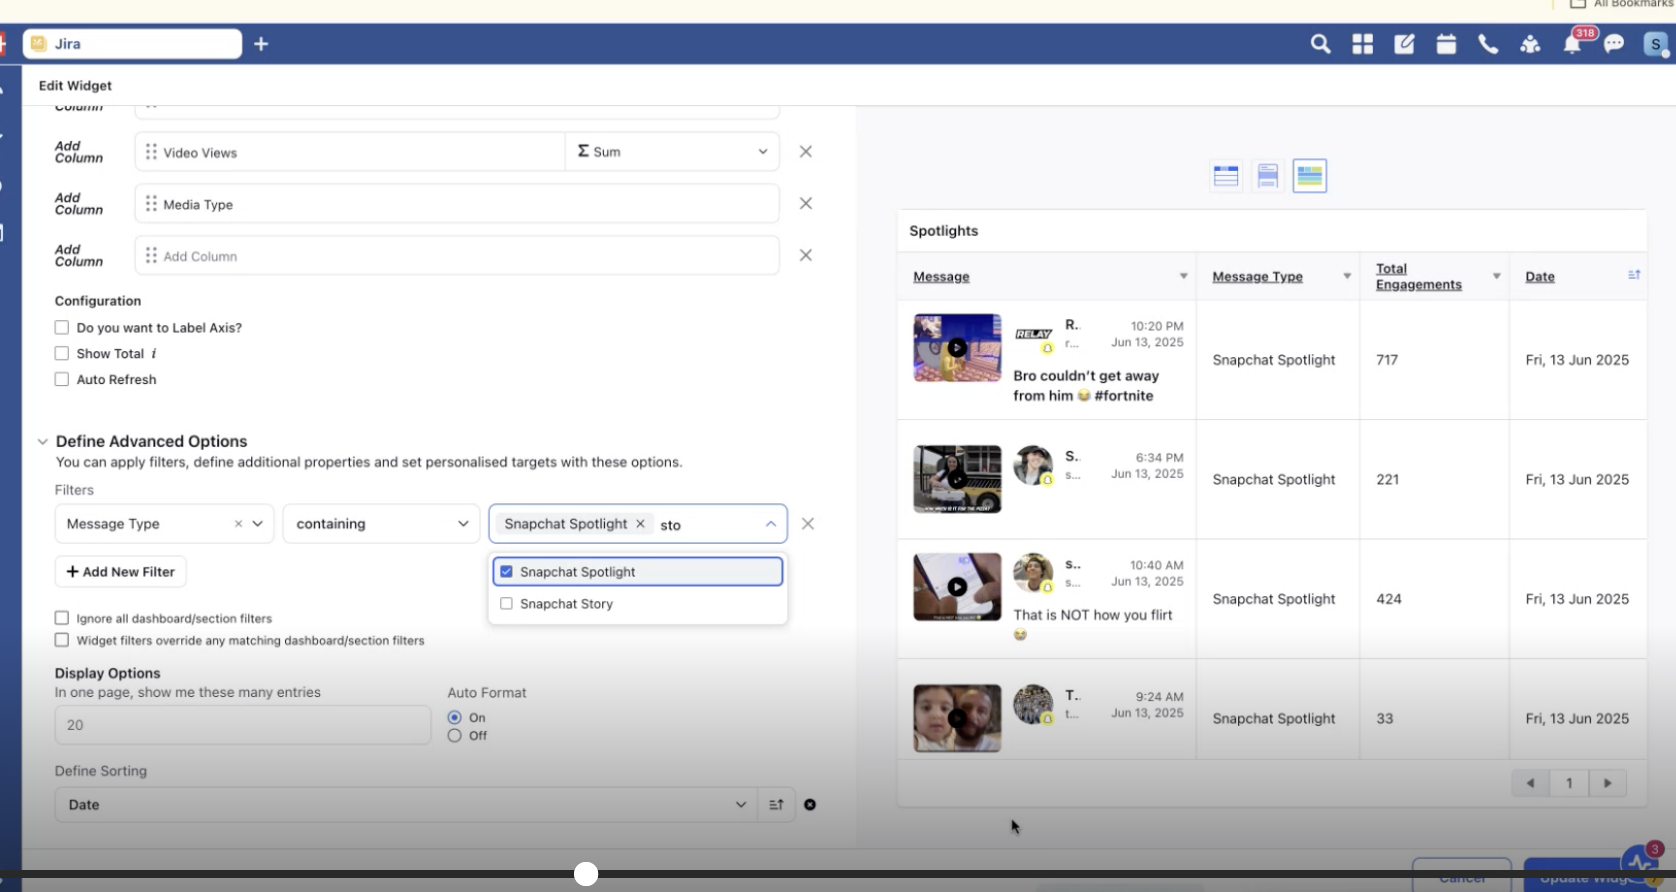1676x892 pixels.
Task: Remove the Snapchat Spotlight chip
Action: click(641, 524)
